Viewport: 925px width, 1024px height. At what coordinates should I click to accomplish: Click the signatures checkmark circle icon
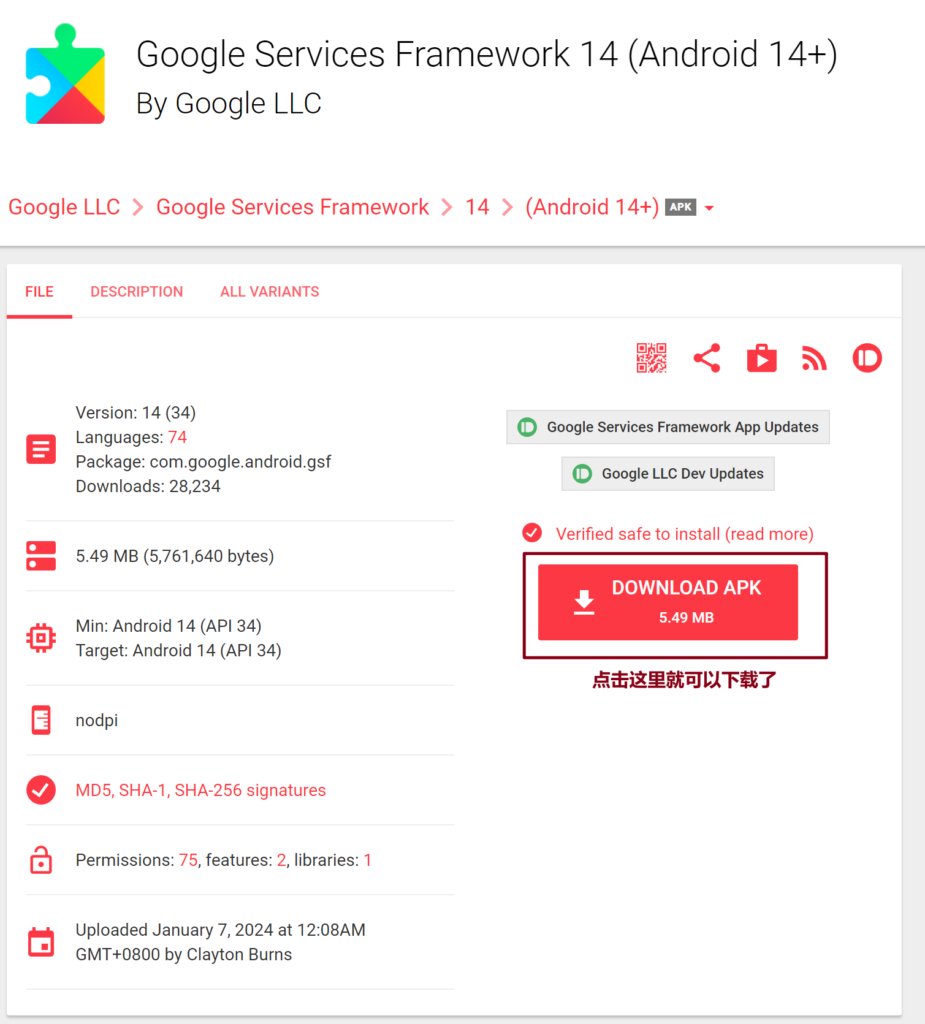pyautogui.click(x=41, y=790)
